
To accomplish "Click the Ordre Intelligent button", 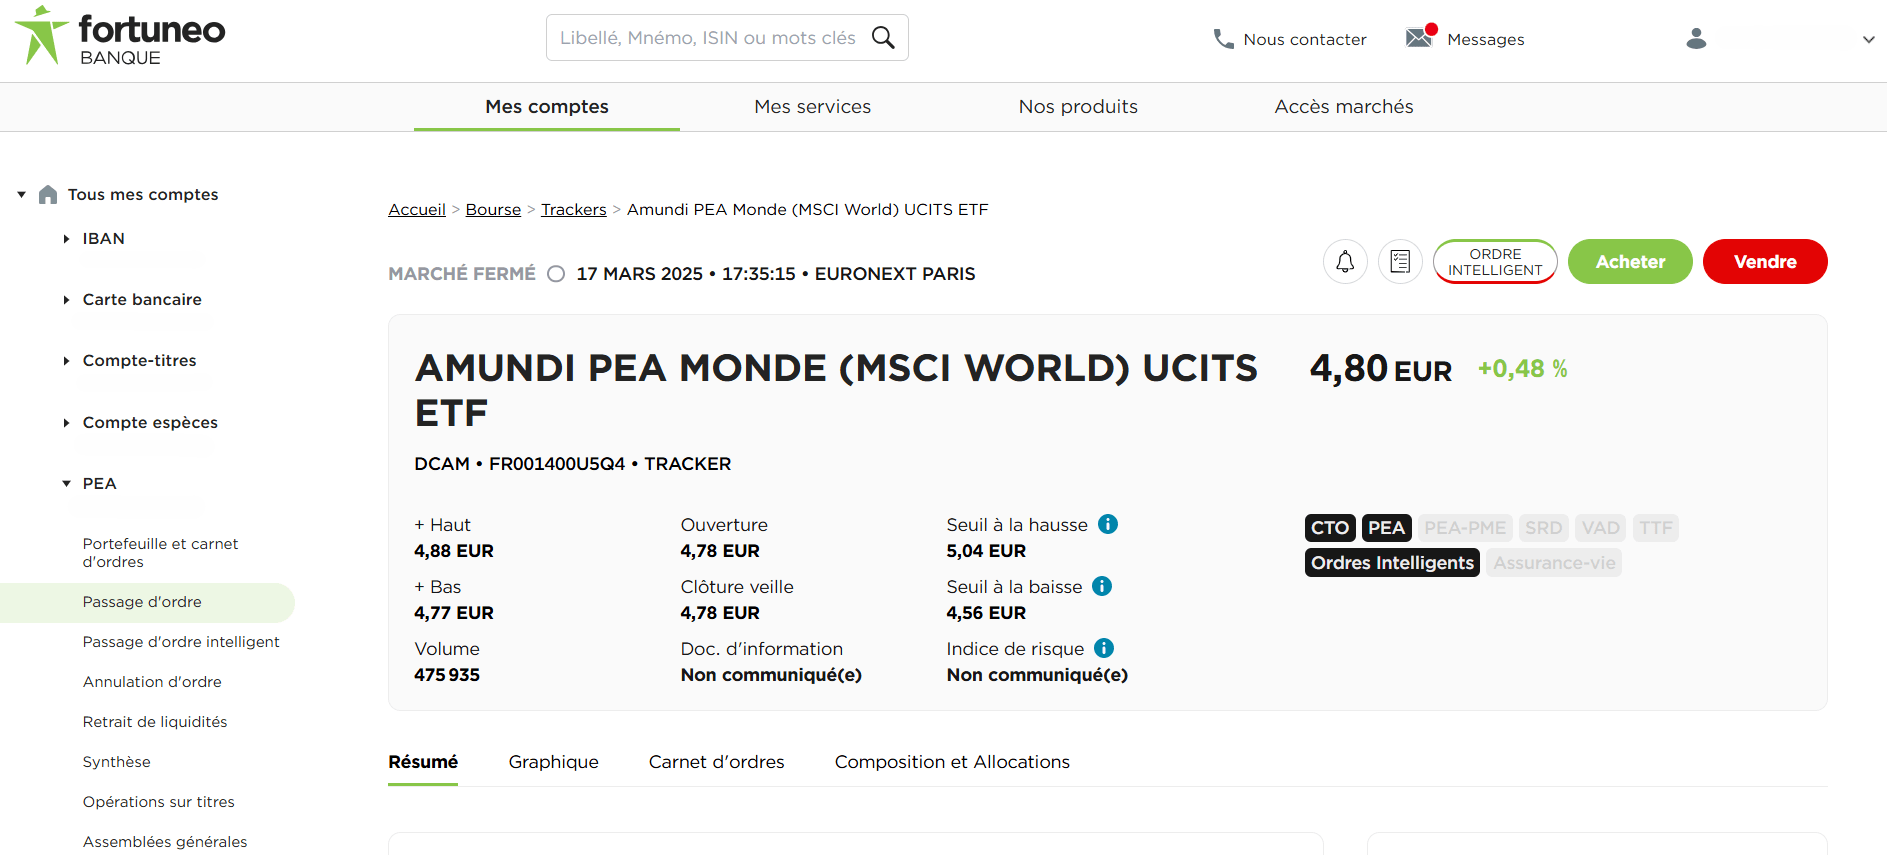I will tap(1495, 262).
